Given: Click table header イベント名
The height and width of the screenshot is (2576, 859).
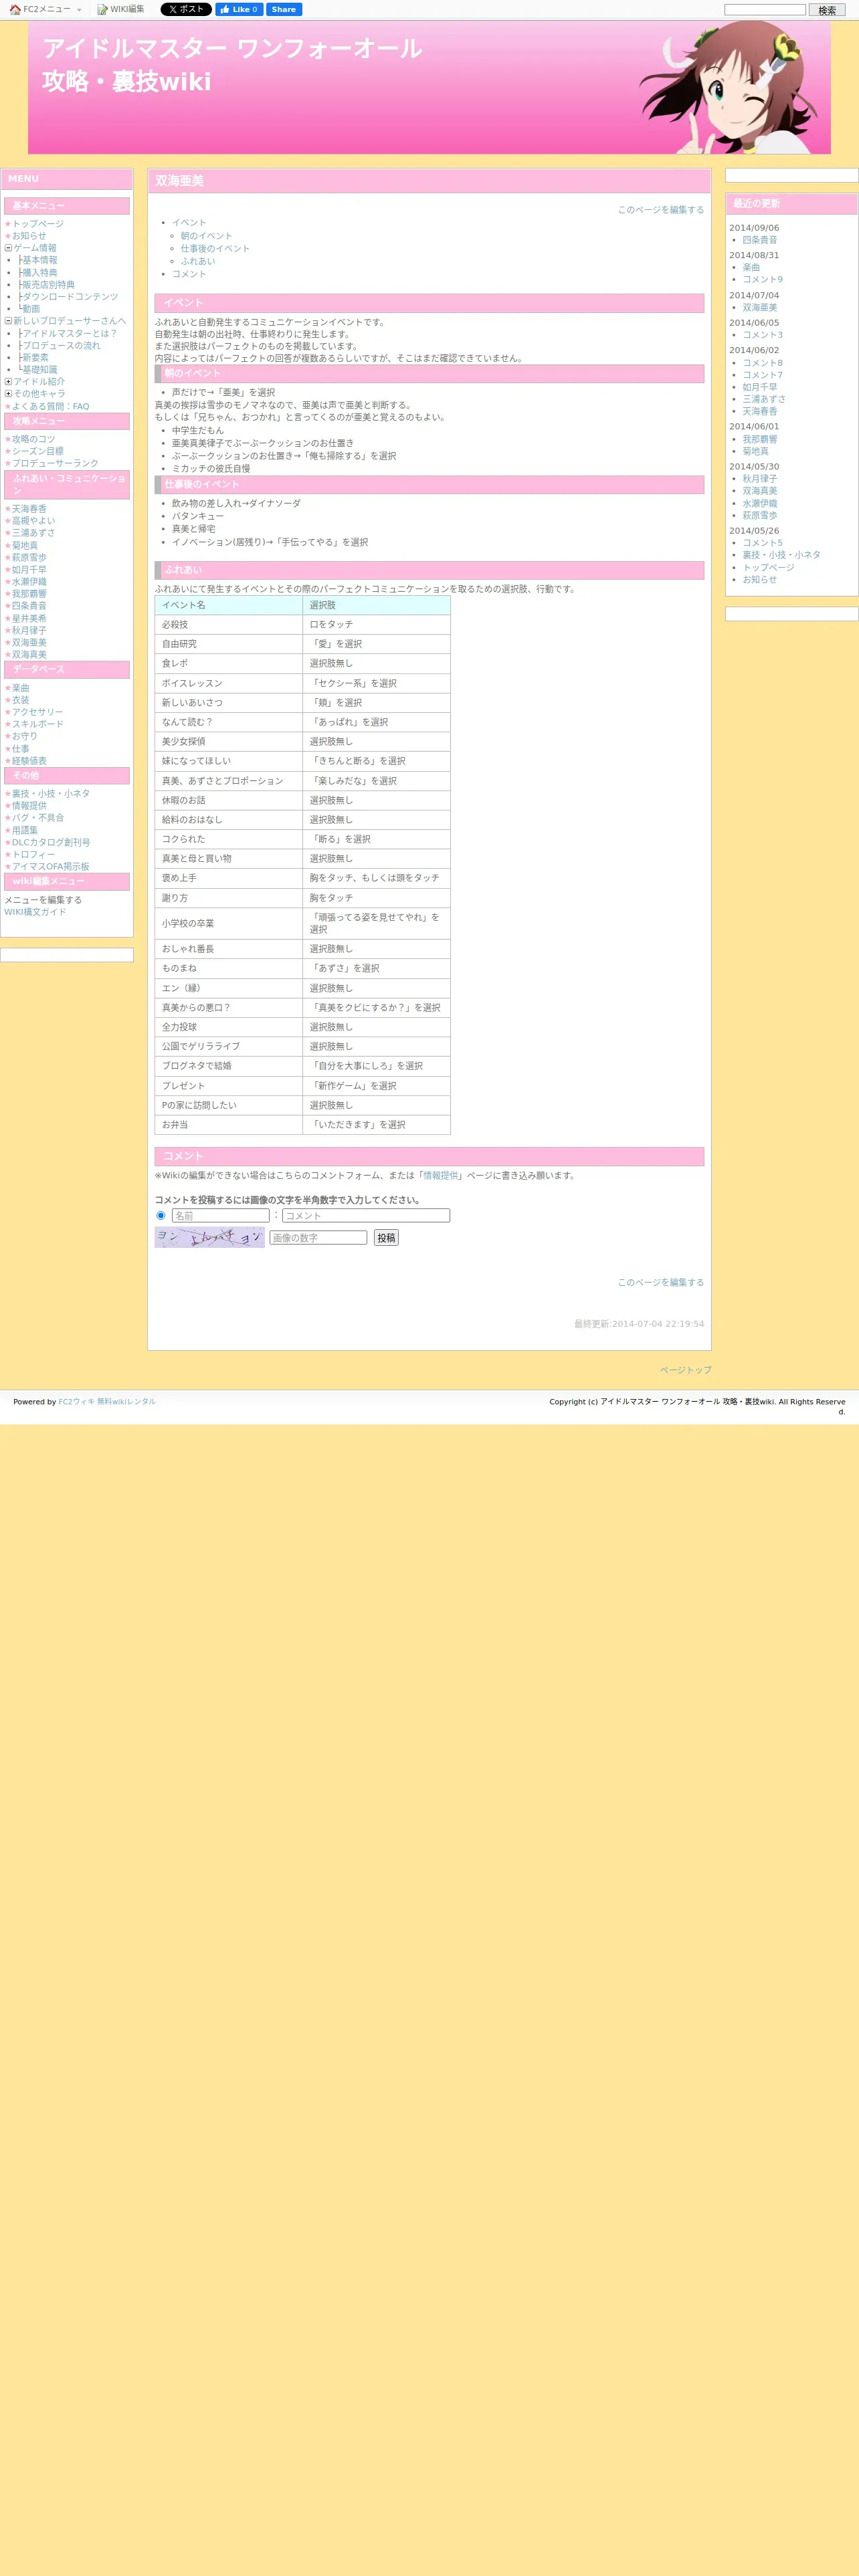Looking at the screenshot, I should 229,605.
